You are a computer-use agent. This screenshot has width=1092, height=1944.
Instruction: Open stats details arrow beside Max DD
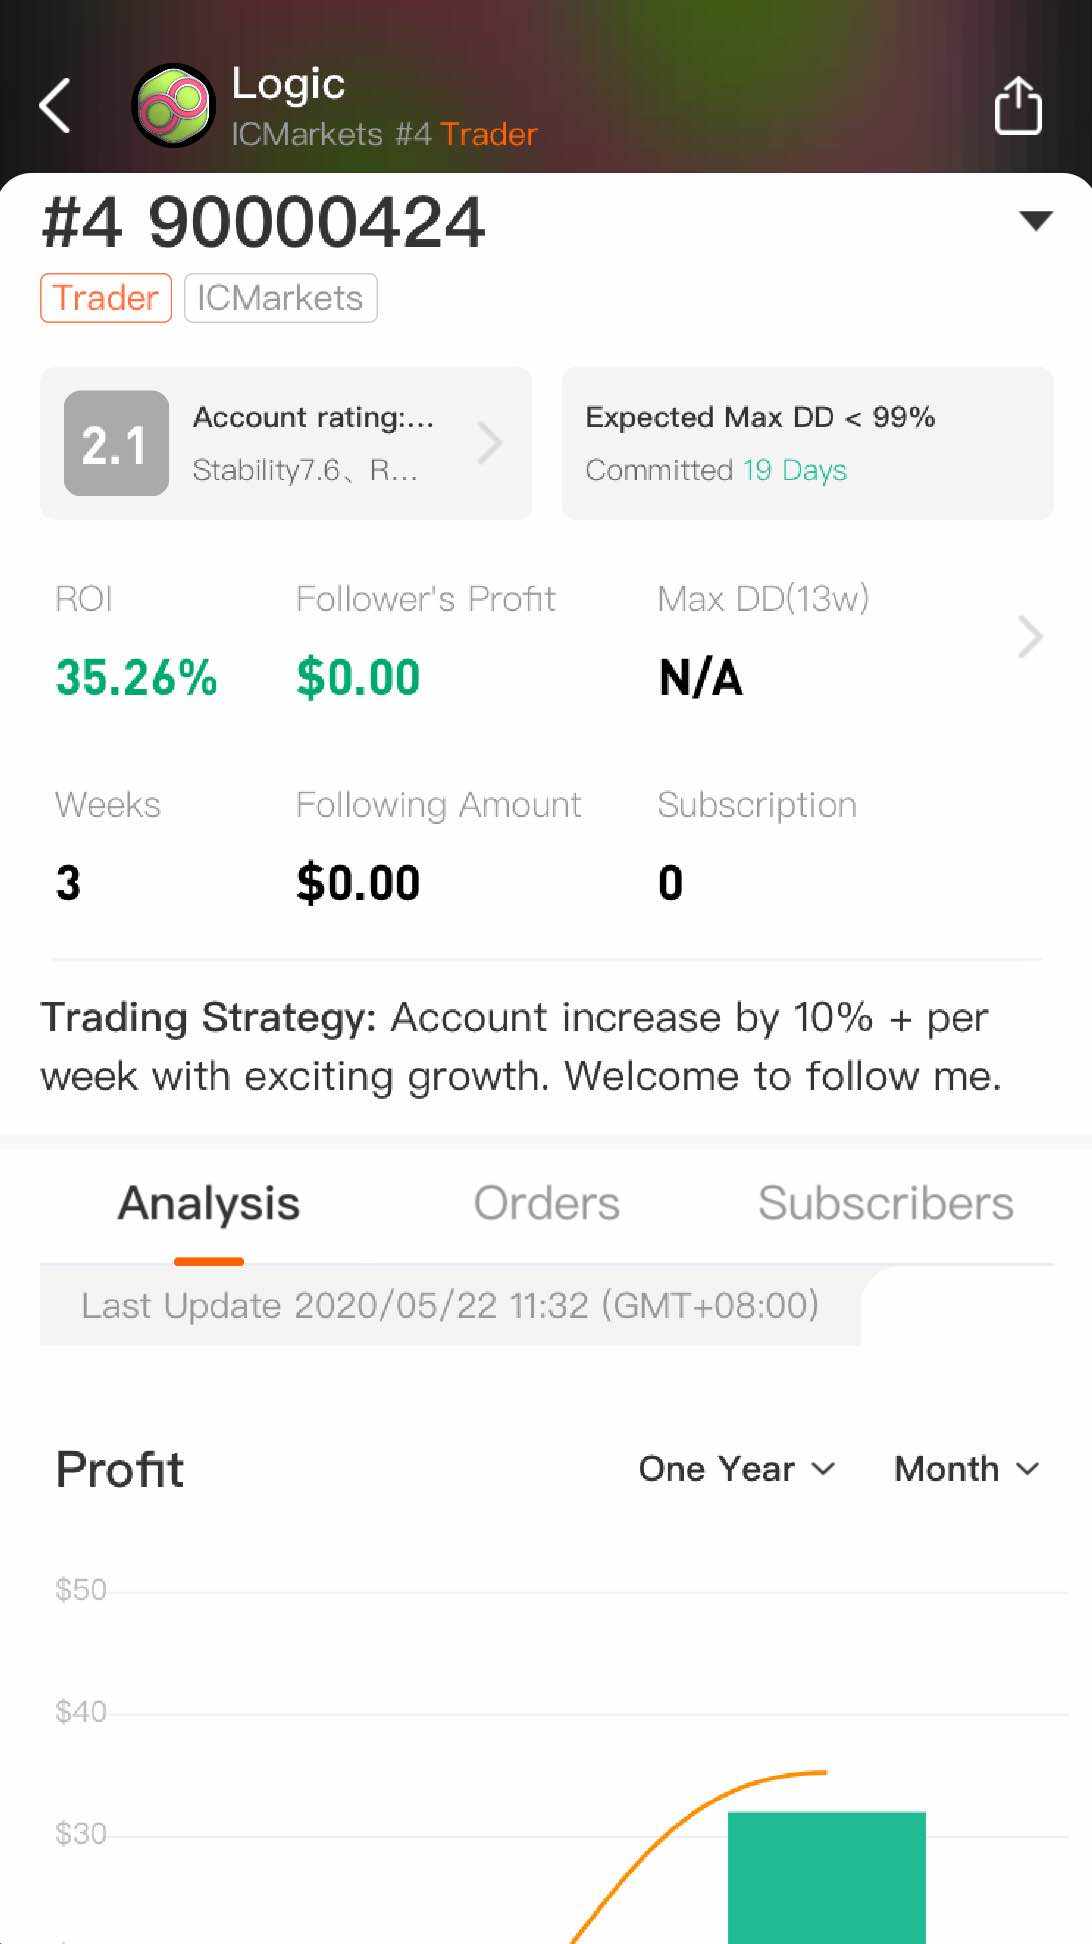click(x=1030, y=637)
